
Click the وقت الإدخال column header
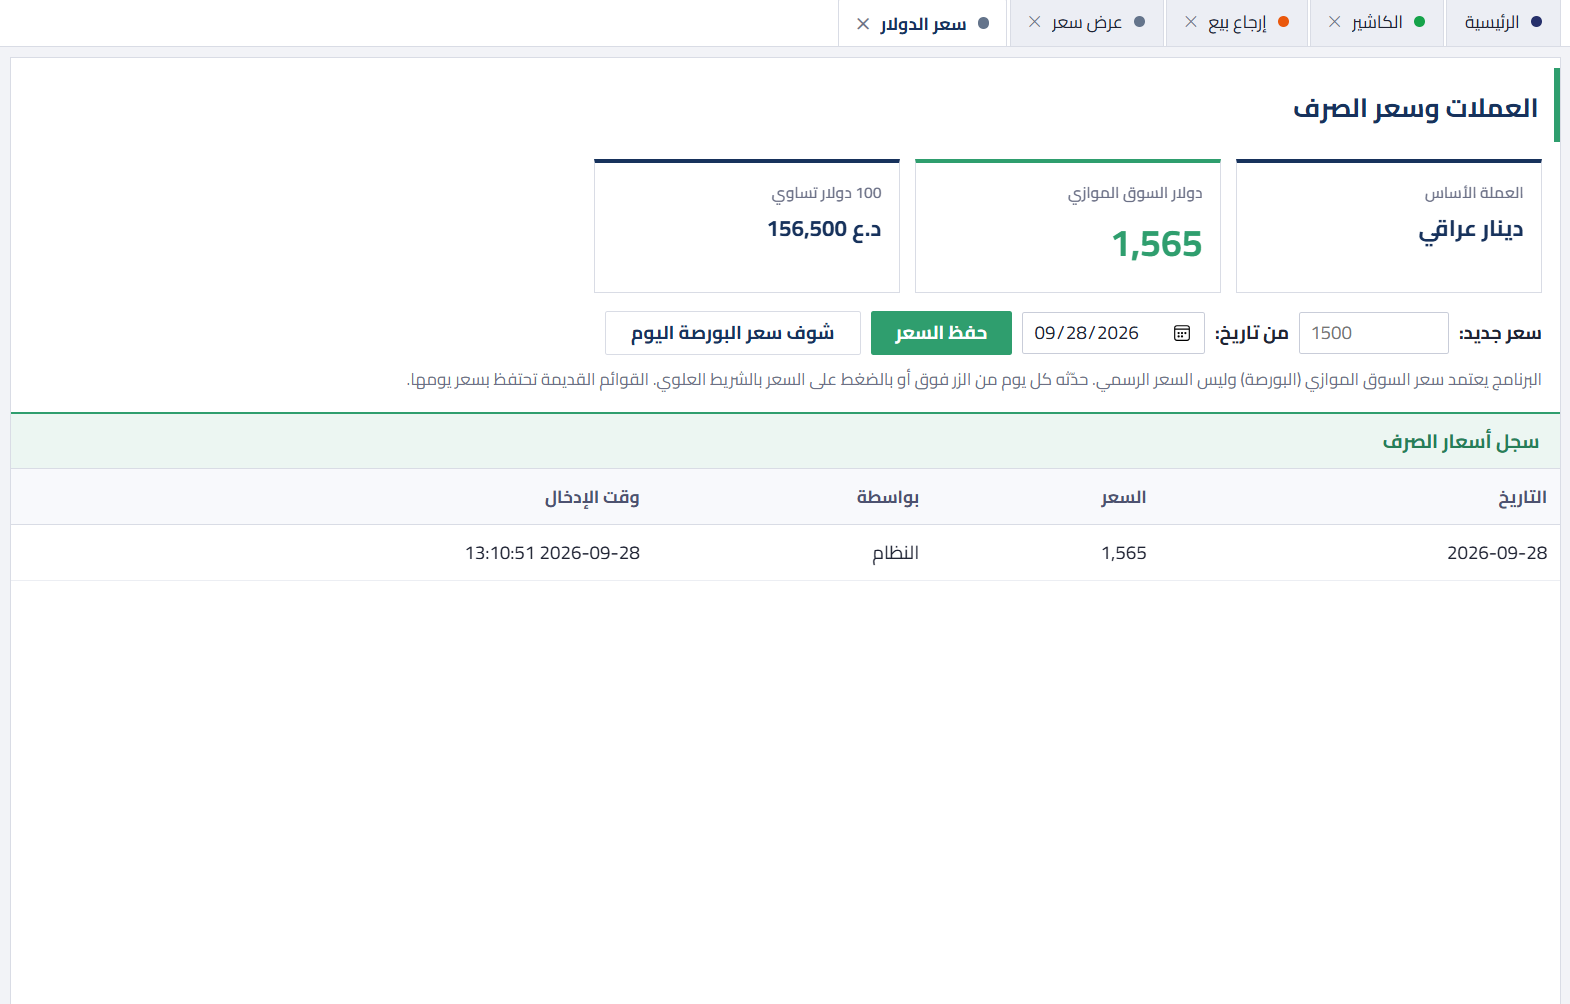(592, 497)
